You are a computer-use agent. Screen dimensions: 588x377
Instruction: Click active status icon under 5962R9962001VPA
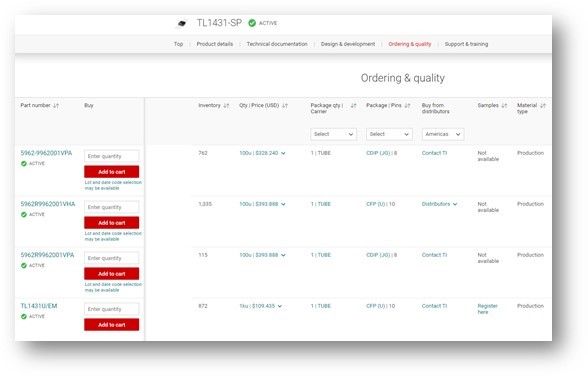[x=24, y=266]
